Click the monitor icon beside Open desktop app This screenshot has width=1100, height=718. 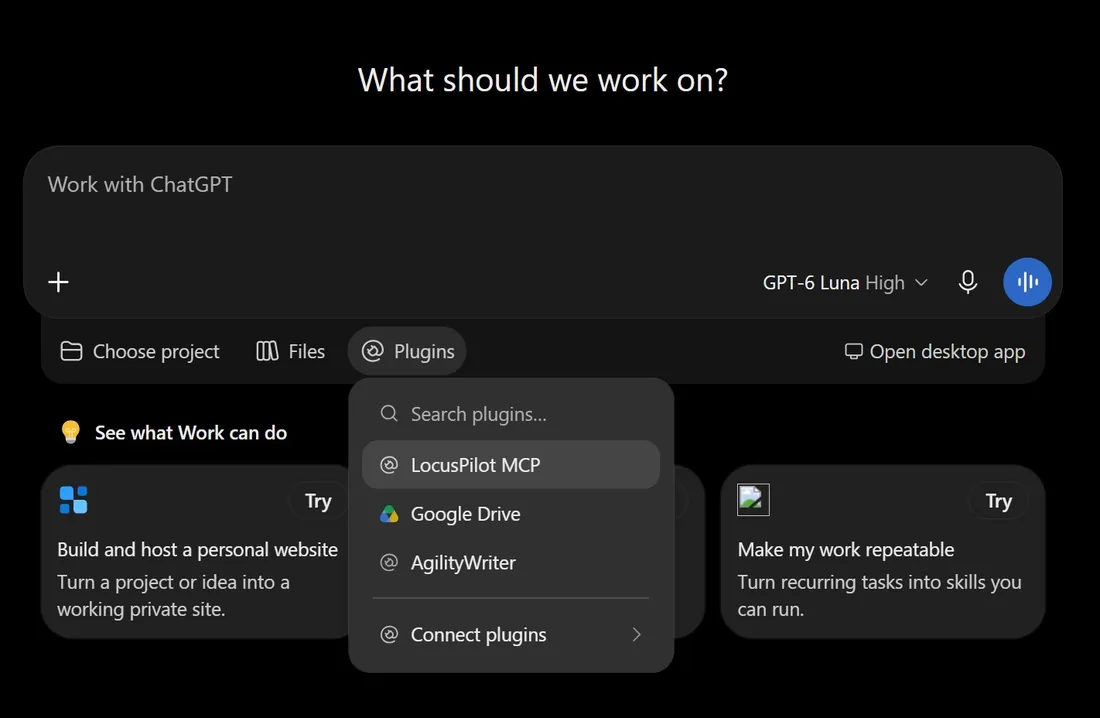click(x=854, y=351)
